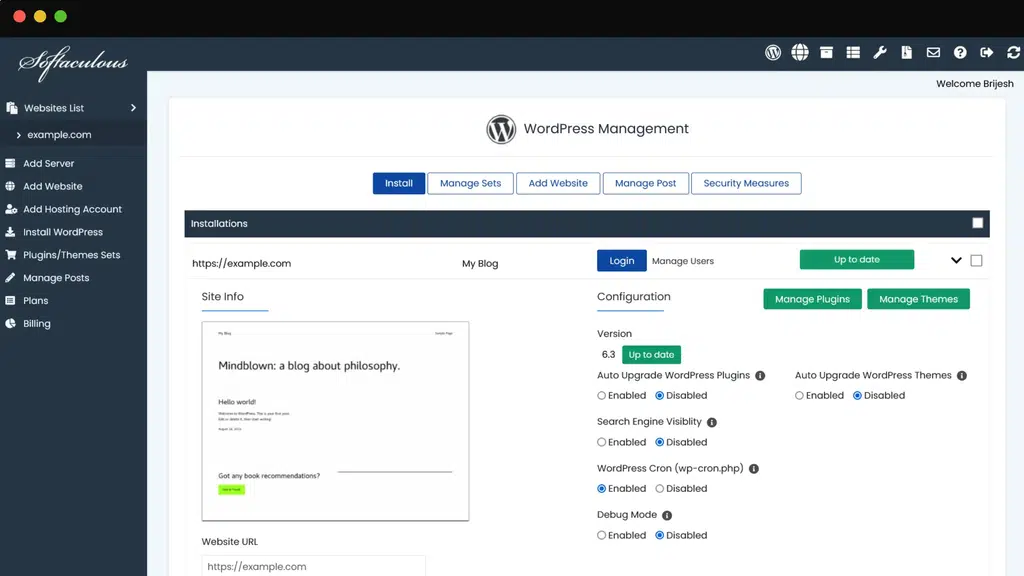Open Install WordPress in sidebar
The image size is (1024, 576).
click(x=63, y=232)
